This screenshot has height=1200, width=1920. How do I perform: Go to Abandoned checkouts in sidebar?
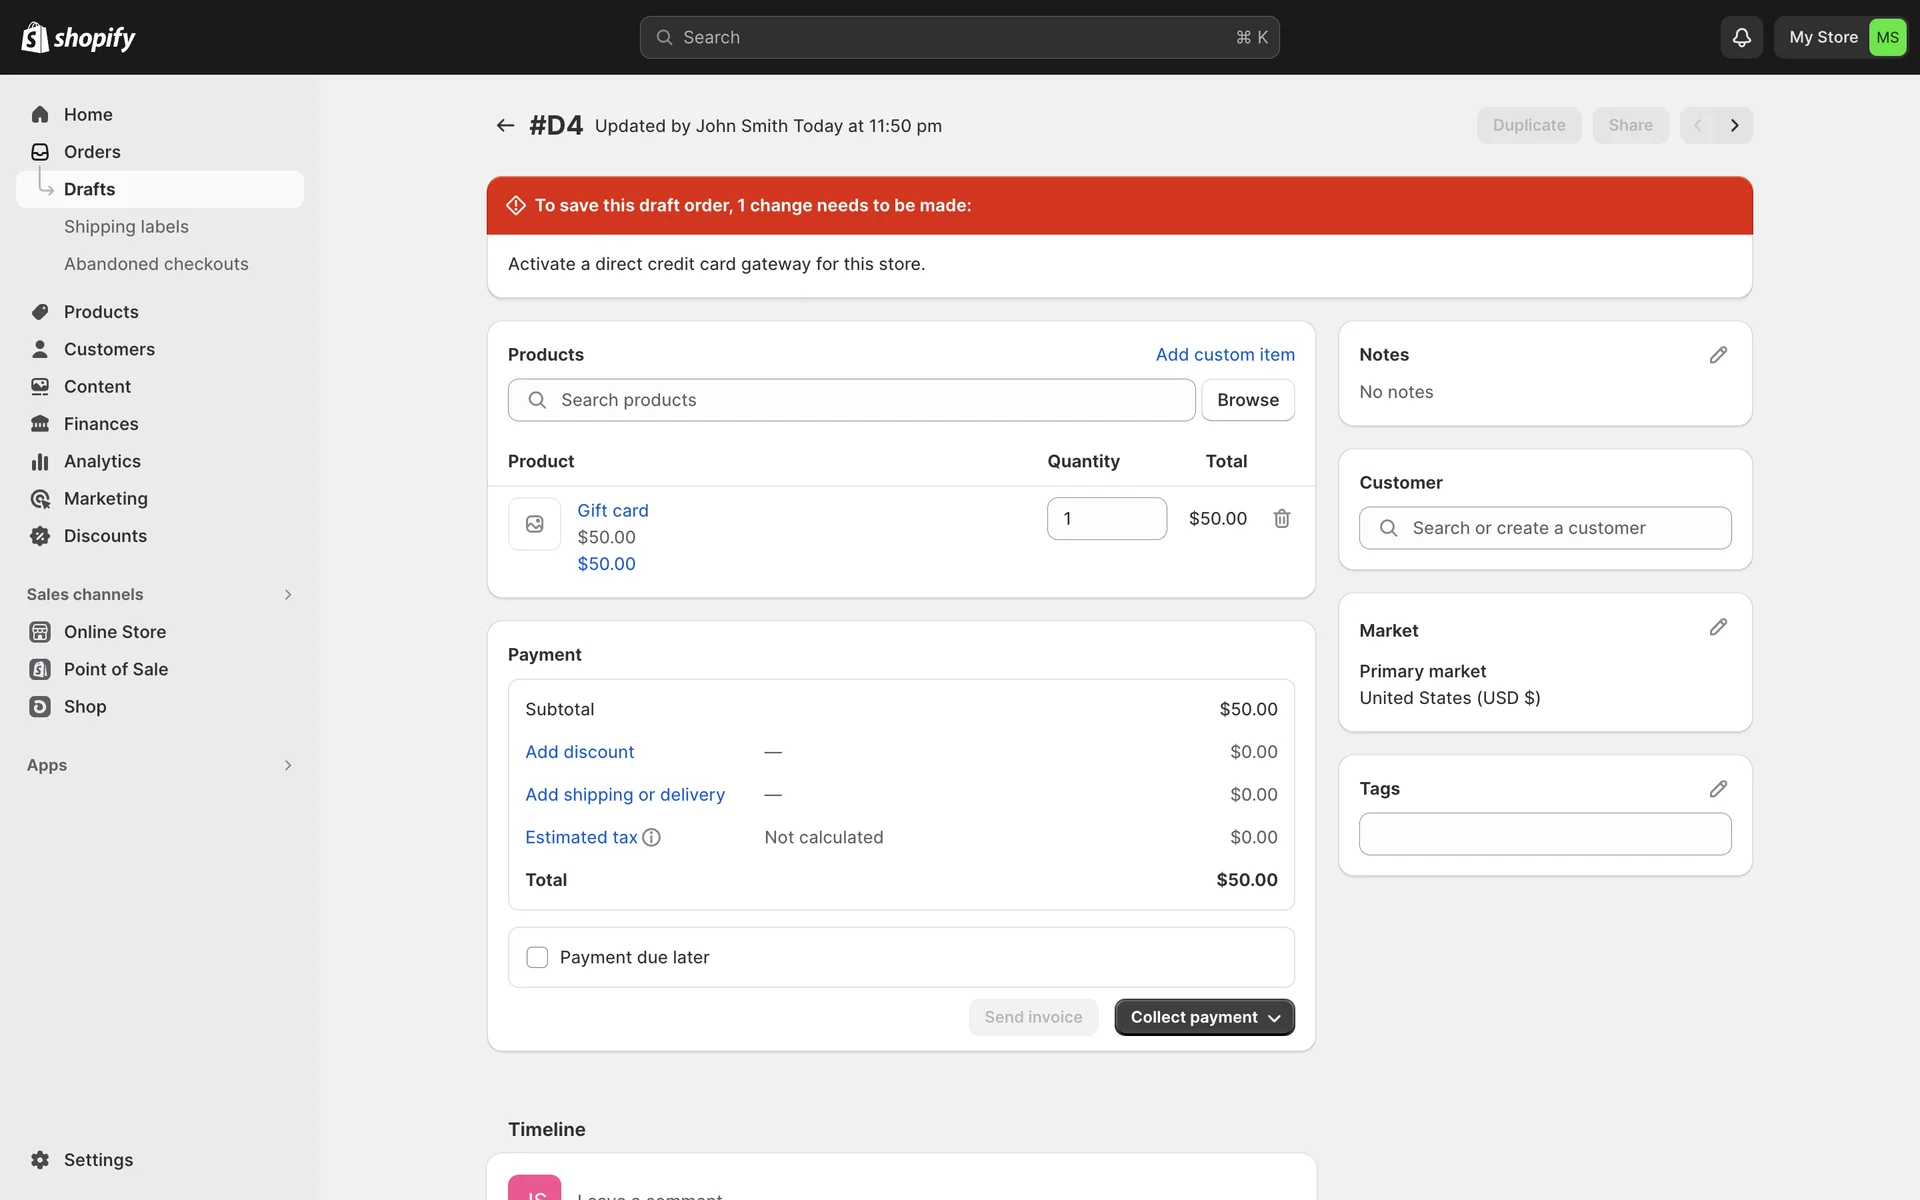coord(156,264)
